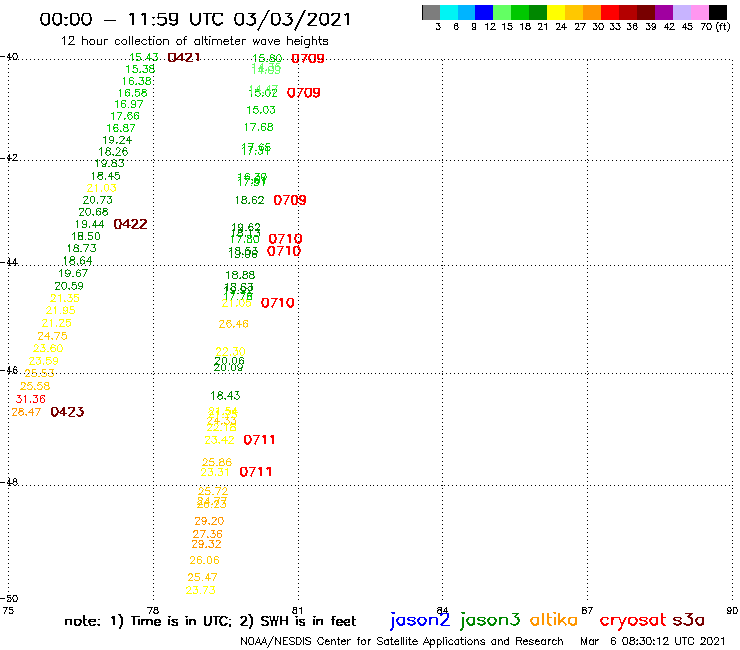Screen dimensions: 740x650
Task: Click the gray swatch in the color scale
Action: [x=431, y=12]
